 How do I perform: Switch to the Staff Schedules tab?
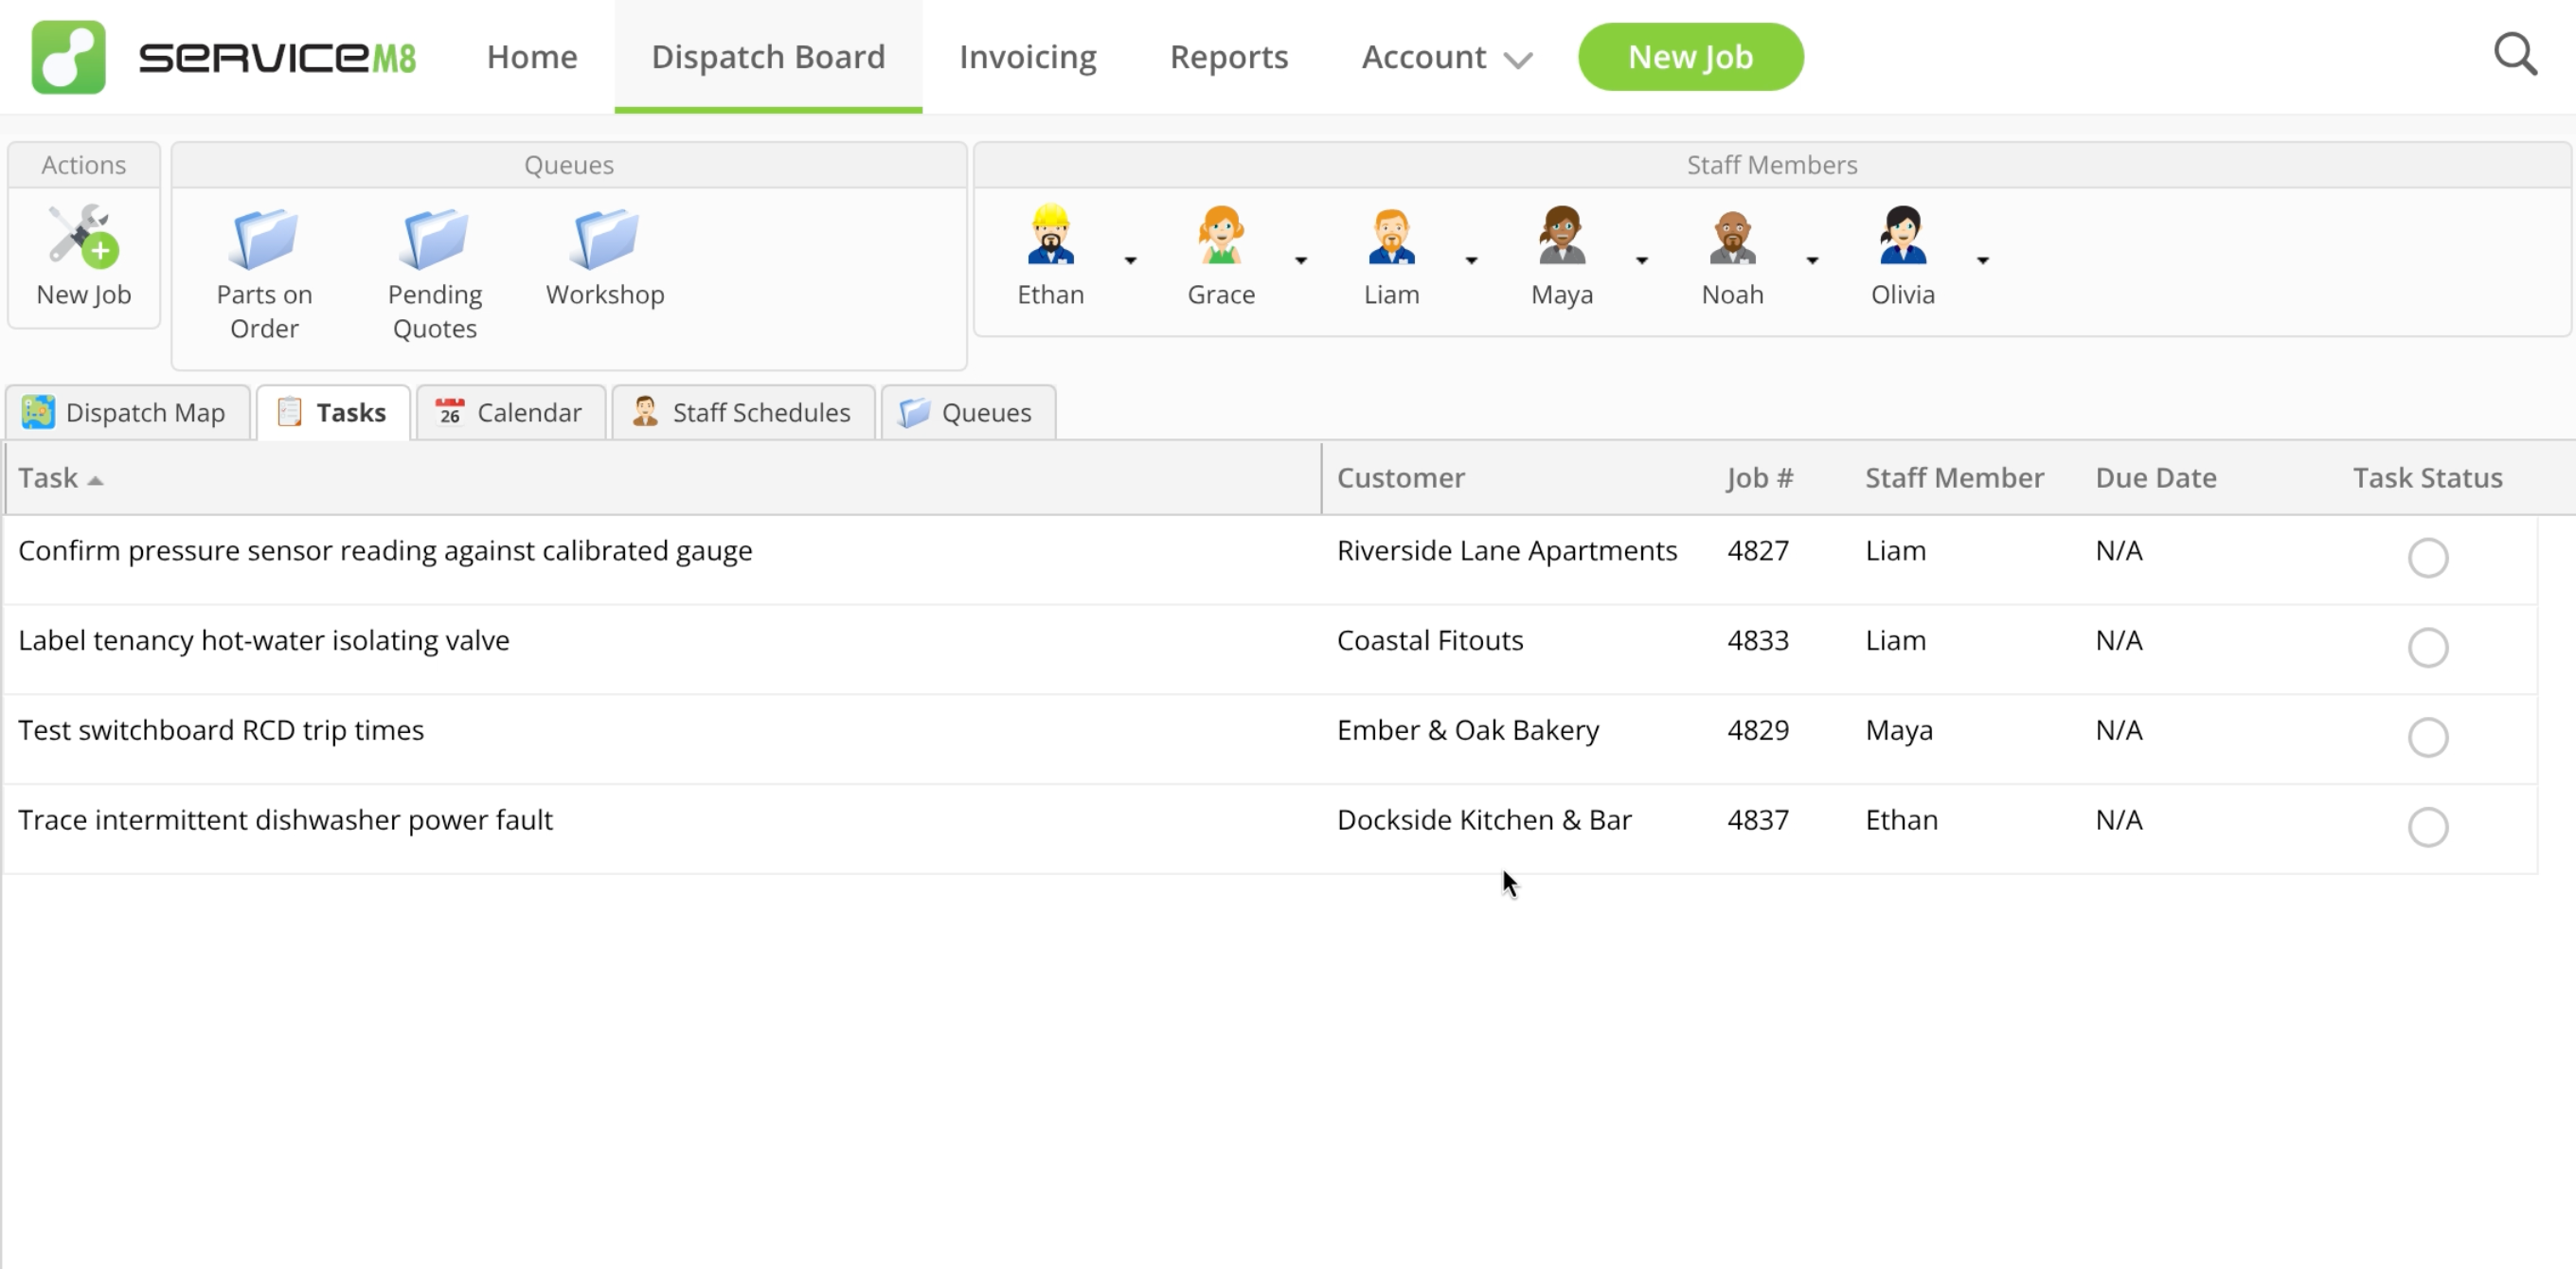pos(743,412)
